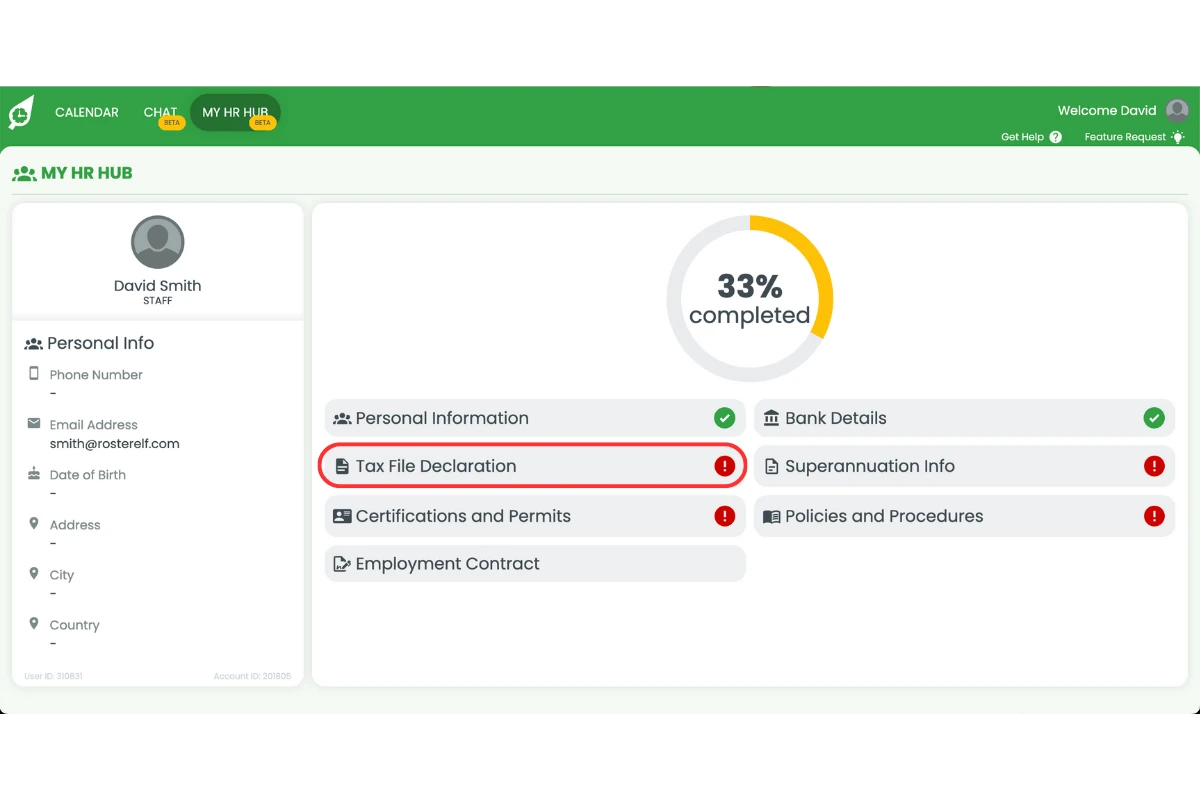
Task: Click the red alert on Policies and Procedures
Action: [1154, 516]
